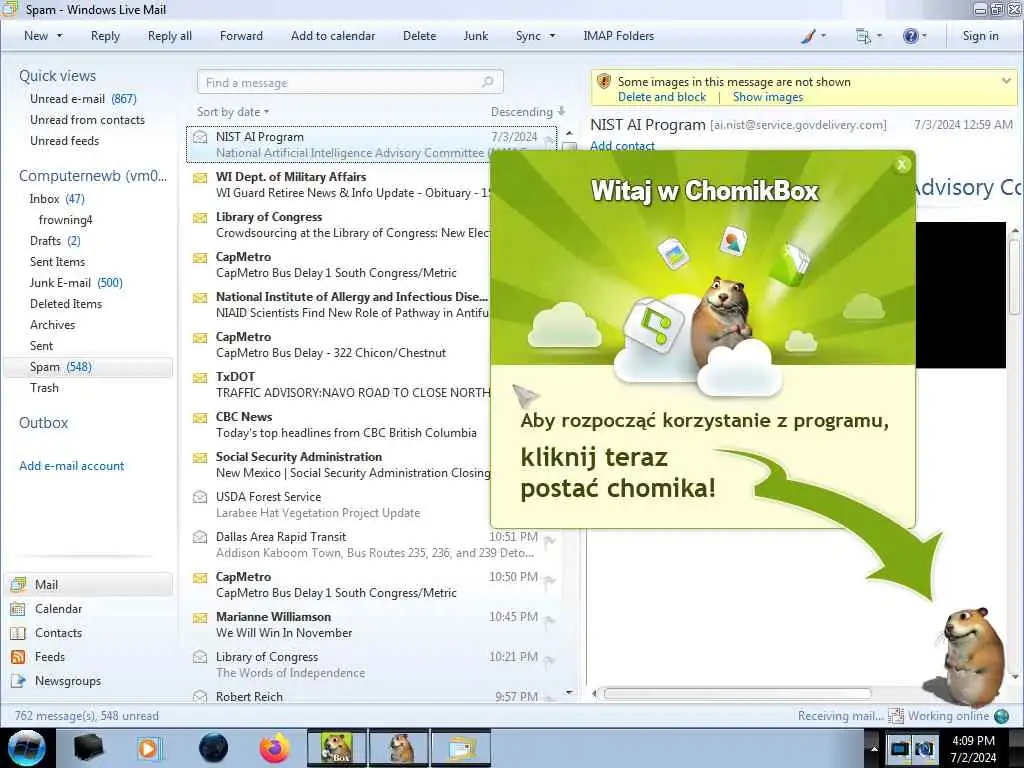Image resolution: width=1024 pixels, height=768 pixels.
Task: Open the Help icon dropdown arrow
Action: click(923, 36)
